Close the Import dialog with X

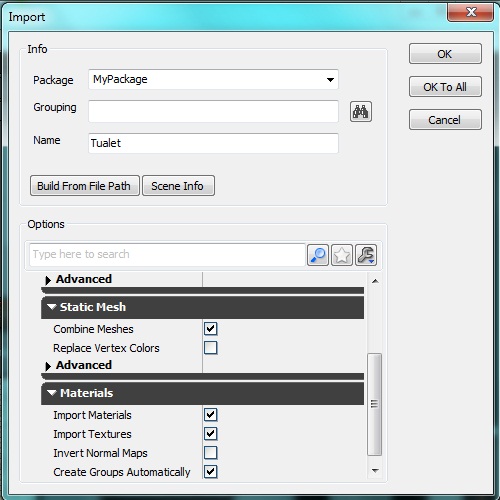[470, 12]
